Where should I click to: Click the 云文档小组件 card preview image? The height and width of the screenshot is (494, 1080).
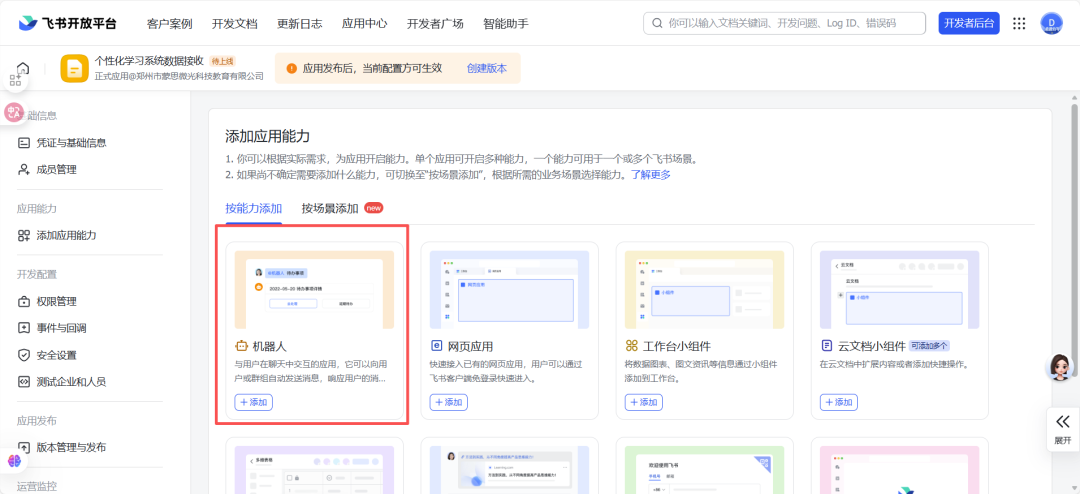pyautogui.click(x=900, y=289)
